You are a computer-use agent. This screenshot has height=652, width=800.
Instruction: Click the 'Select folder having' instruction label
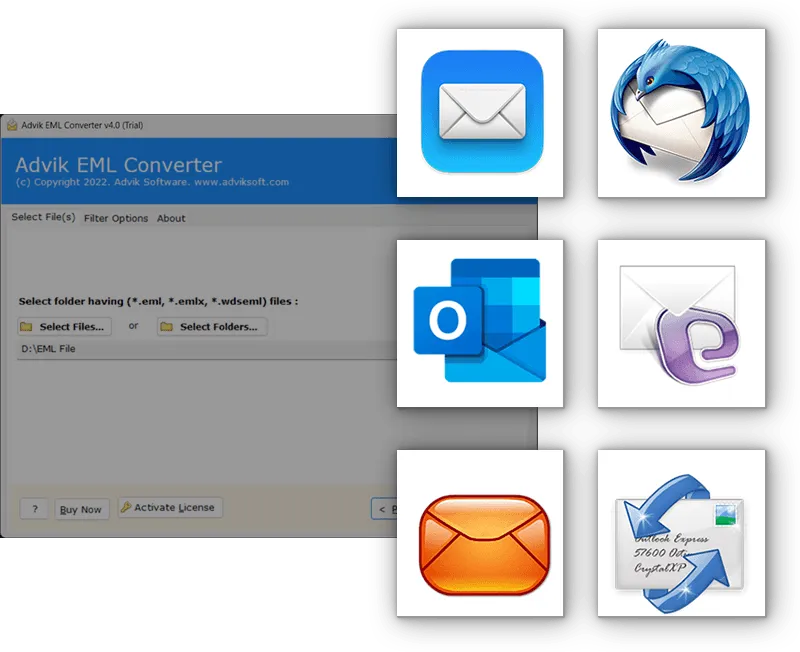[158, 301]
